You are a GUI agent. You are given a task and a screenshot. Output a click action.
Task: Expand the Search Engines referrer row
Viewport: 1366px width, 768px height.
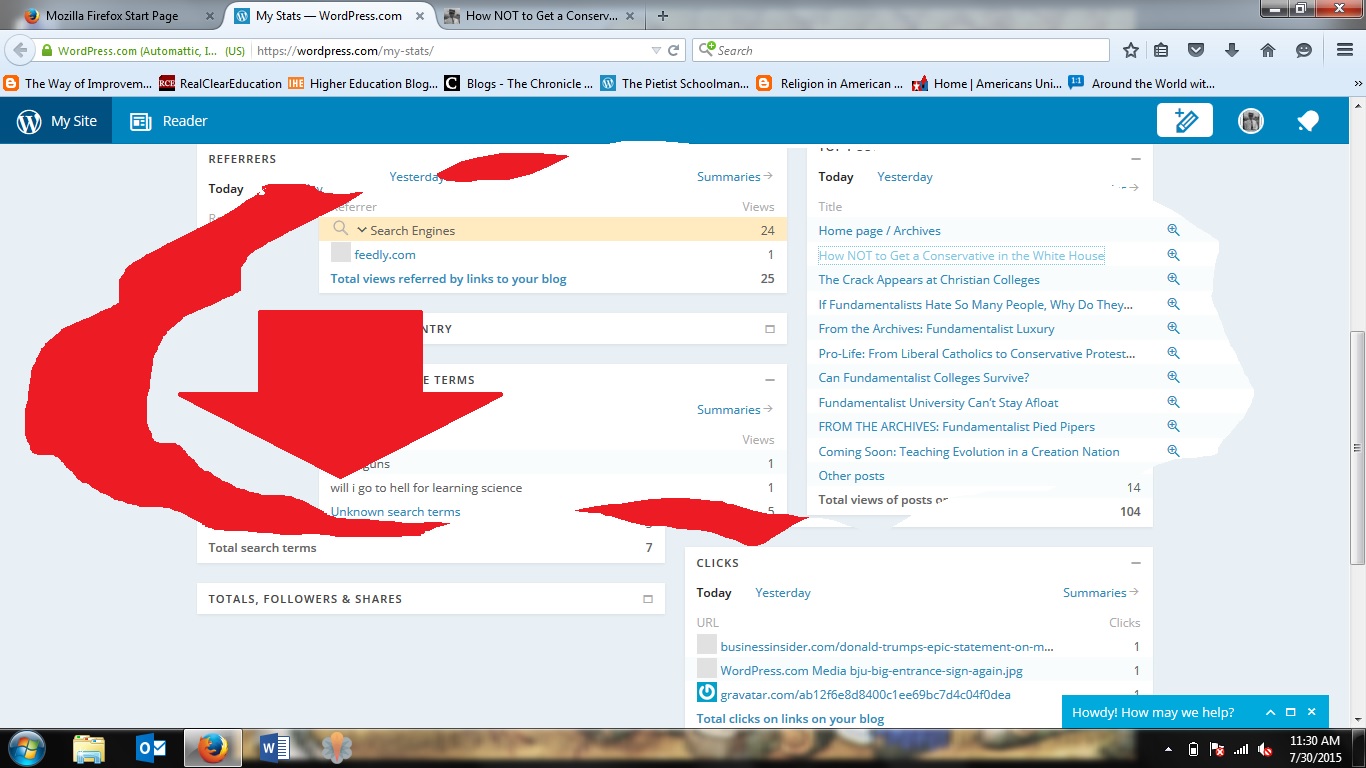point(362,230)
